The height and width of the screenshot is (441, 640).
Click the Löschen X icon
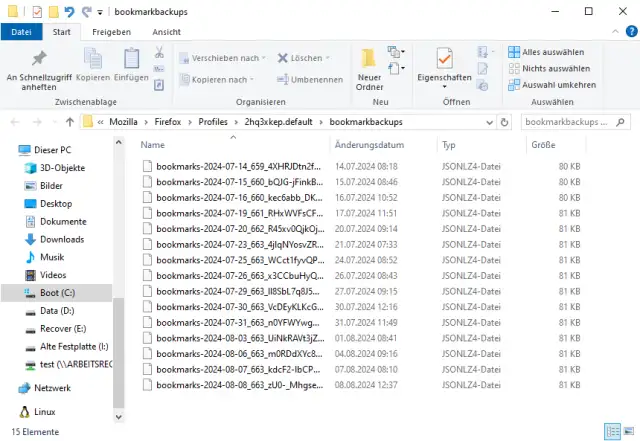point(282,58)
